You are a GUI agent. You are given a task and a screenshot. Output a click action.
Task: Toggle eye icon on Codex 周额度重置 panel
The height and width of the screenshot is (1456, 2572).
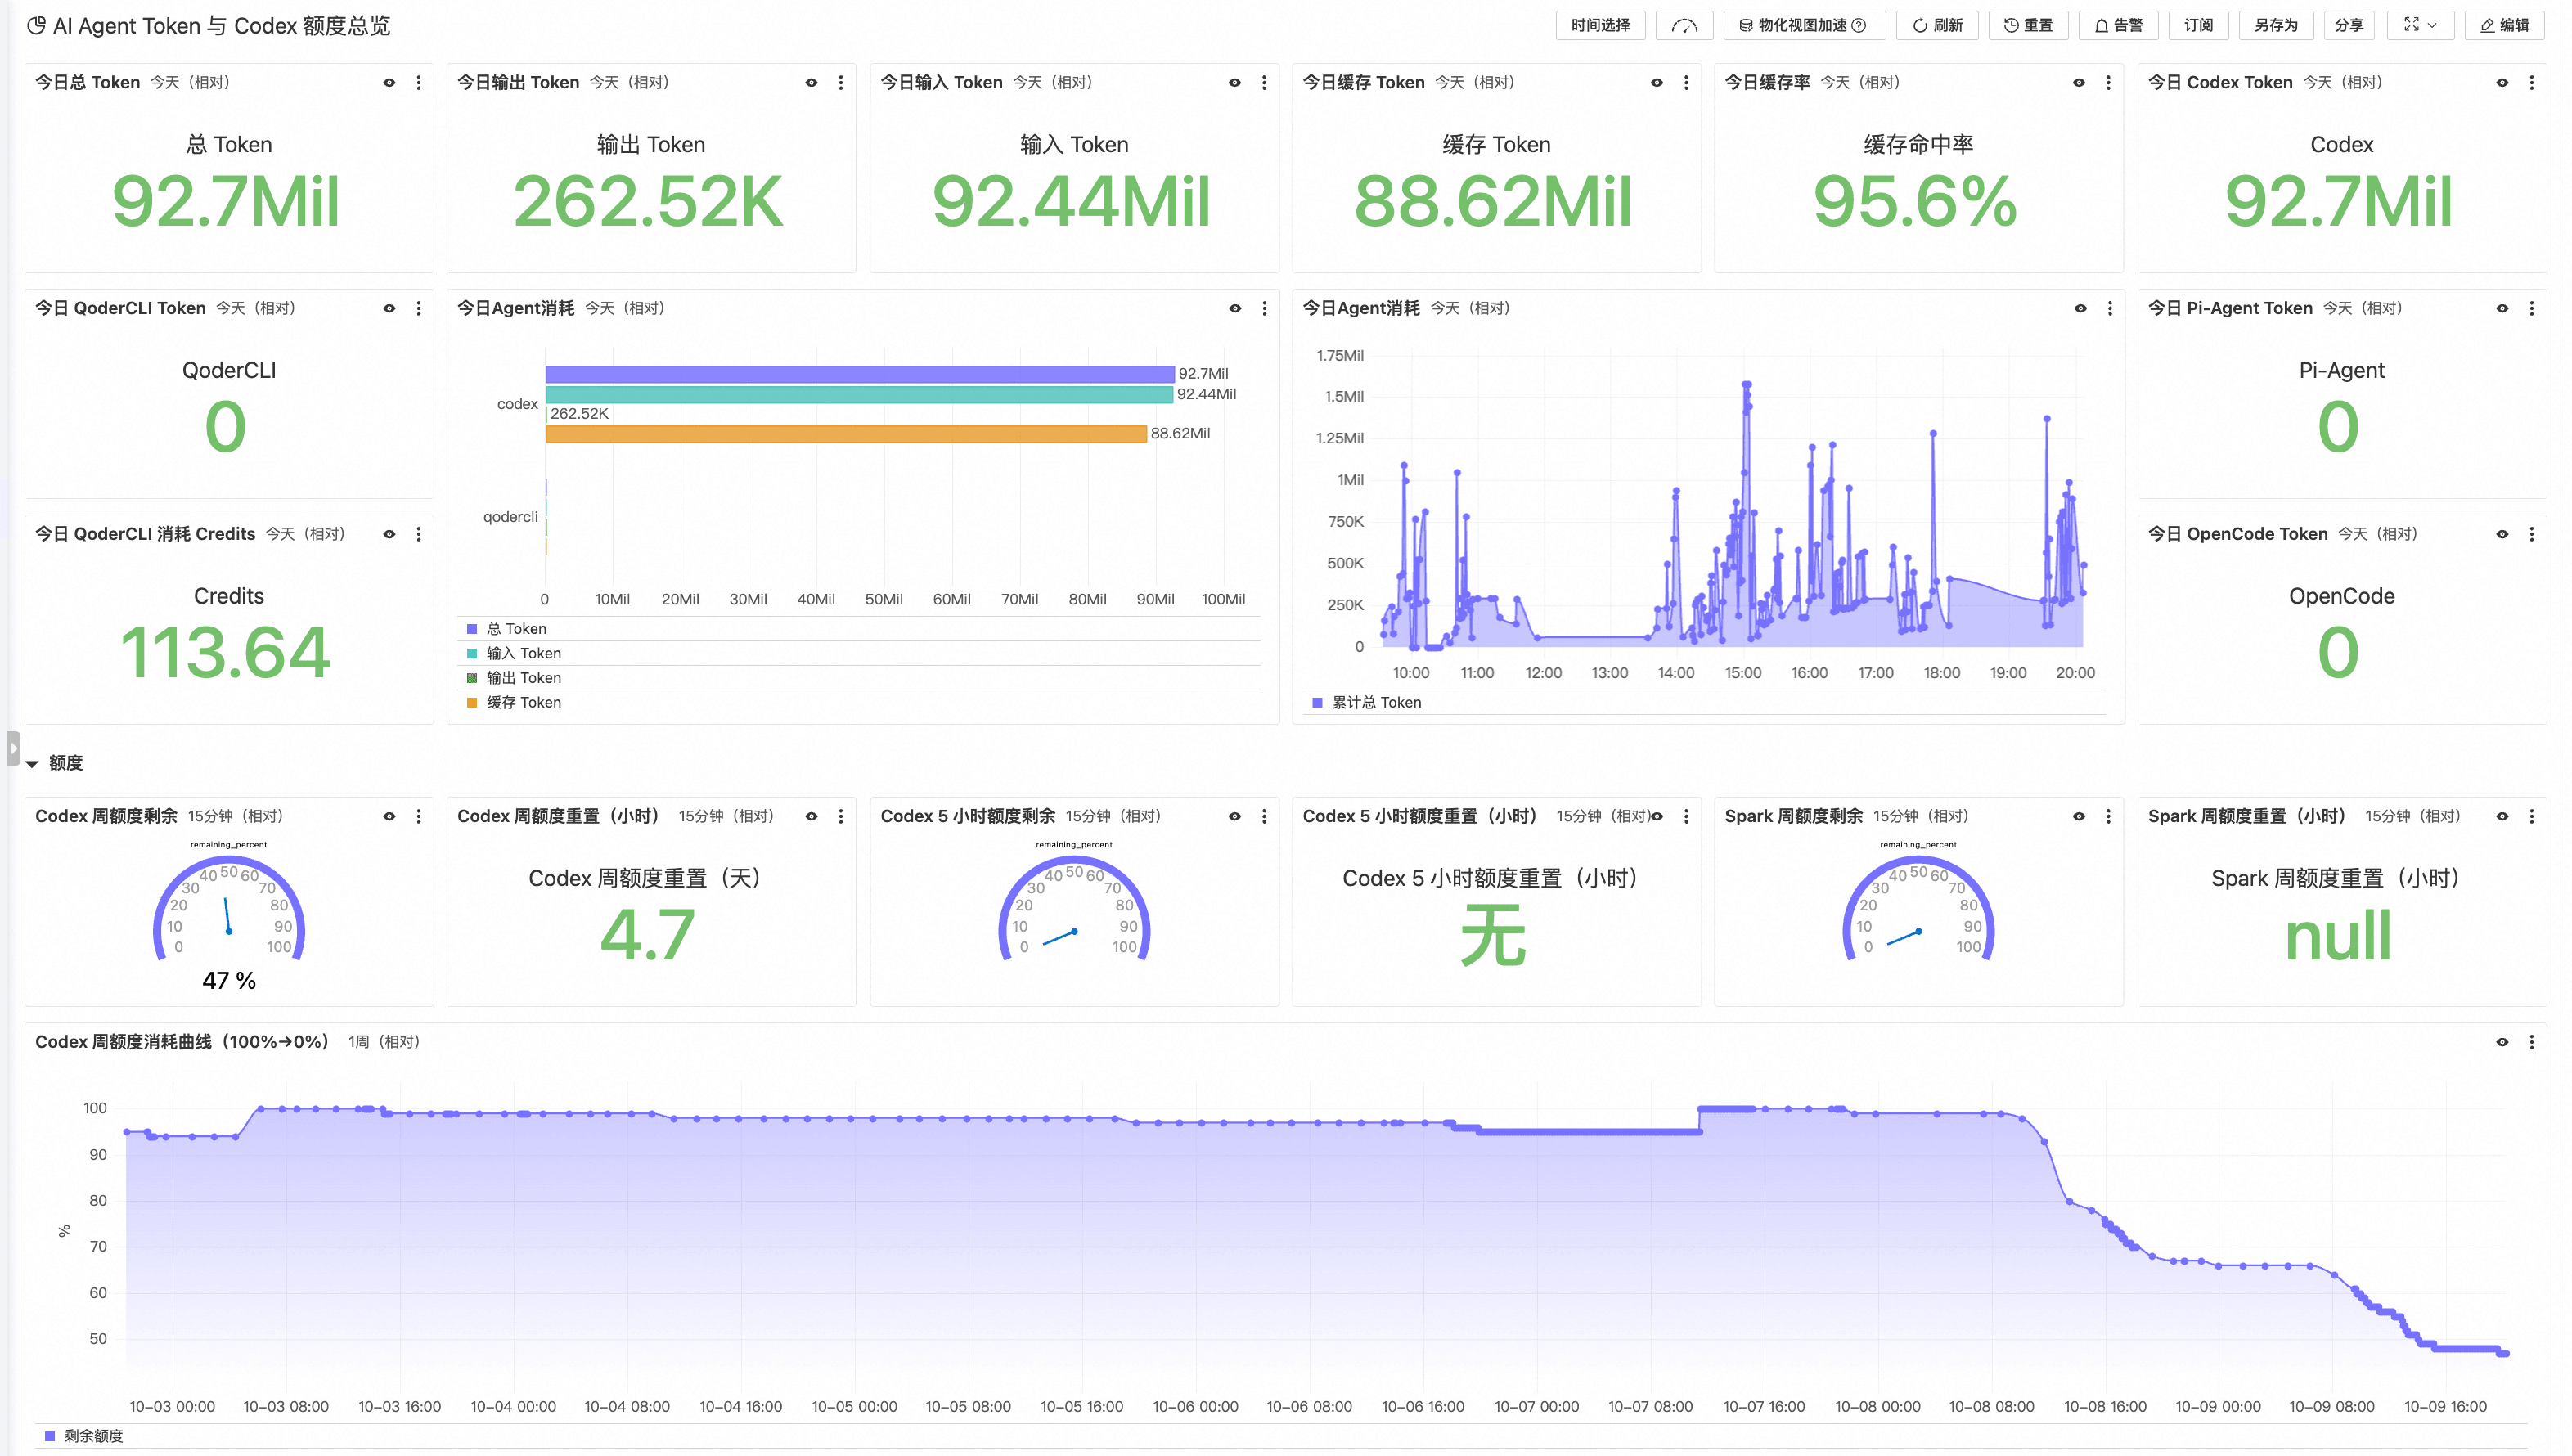coord(812,817)
